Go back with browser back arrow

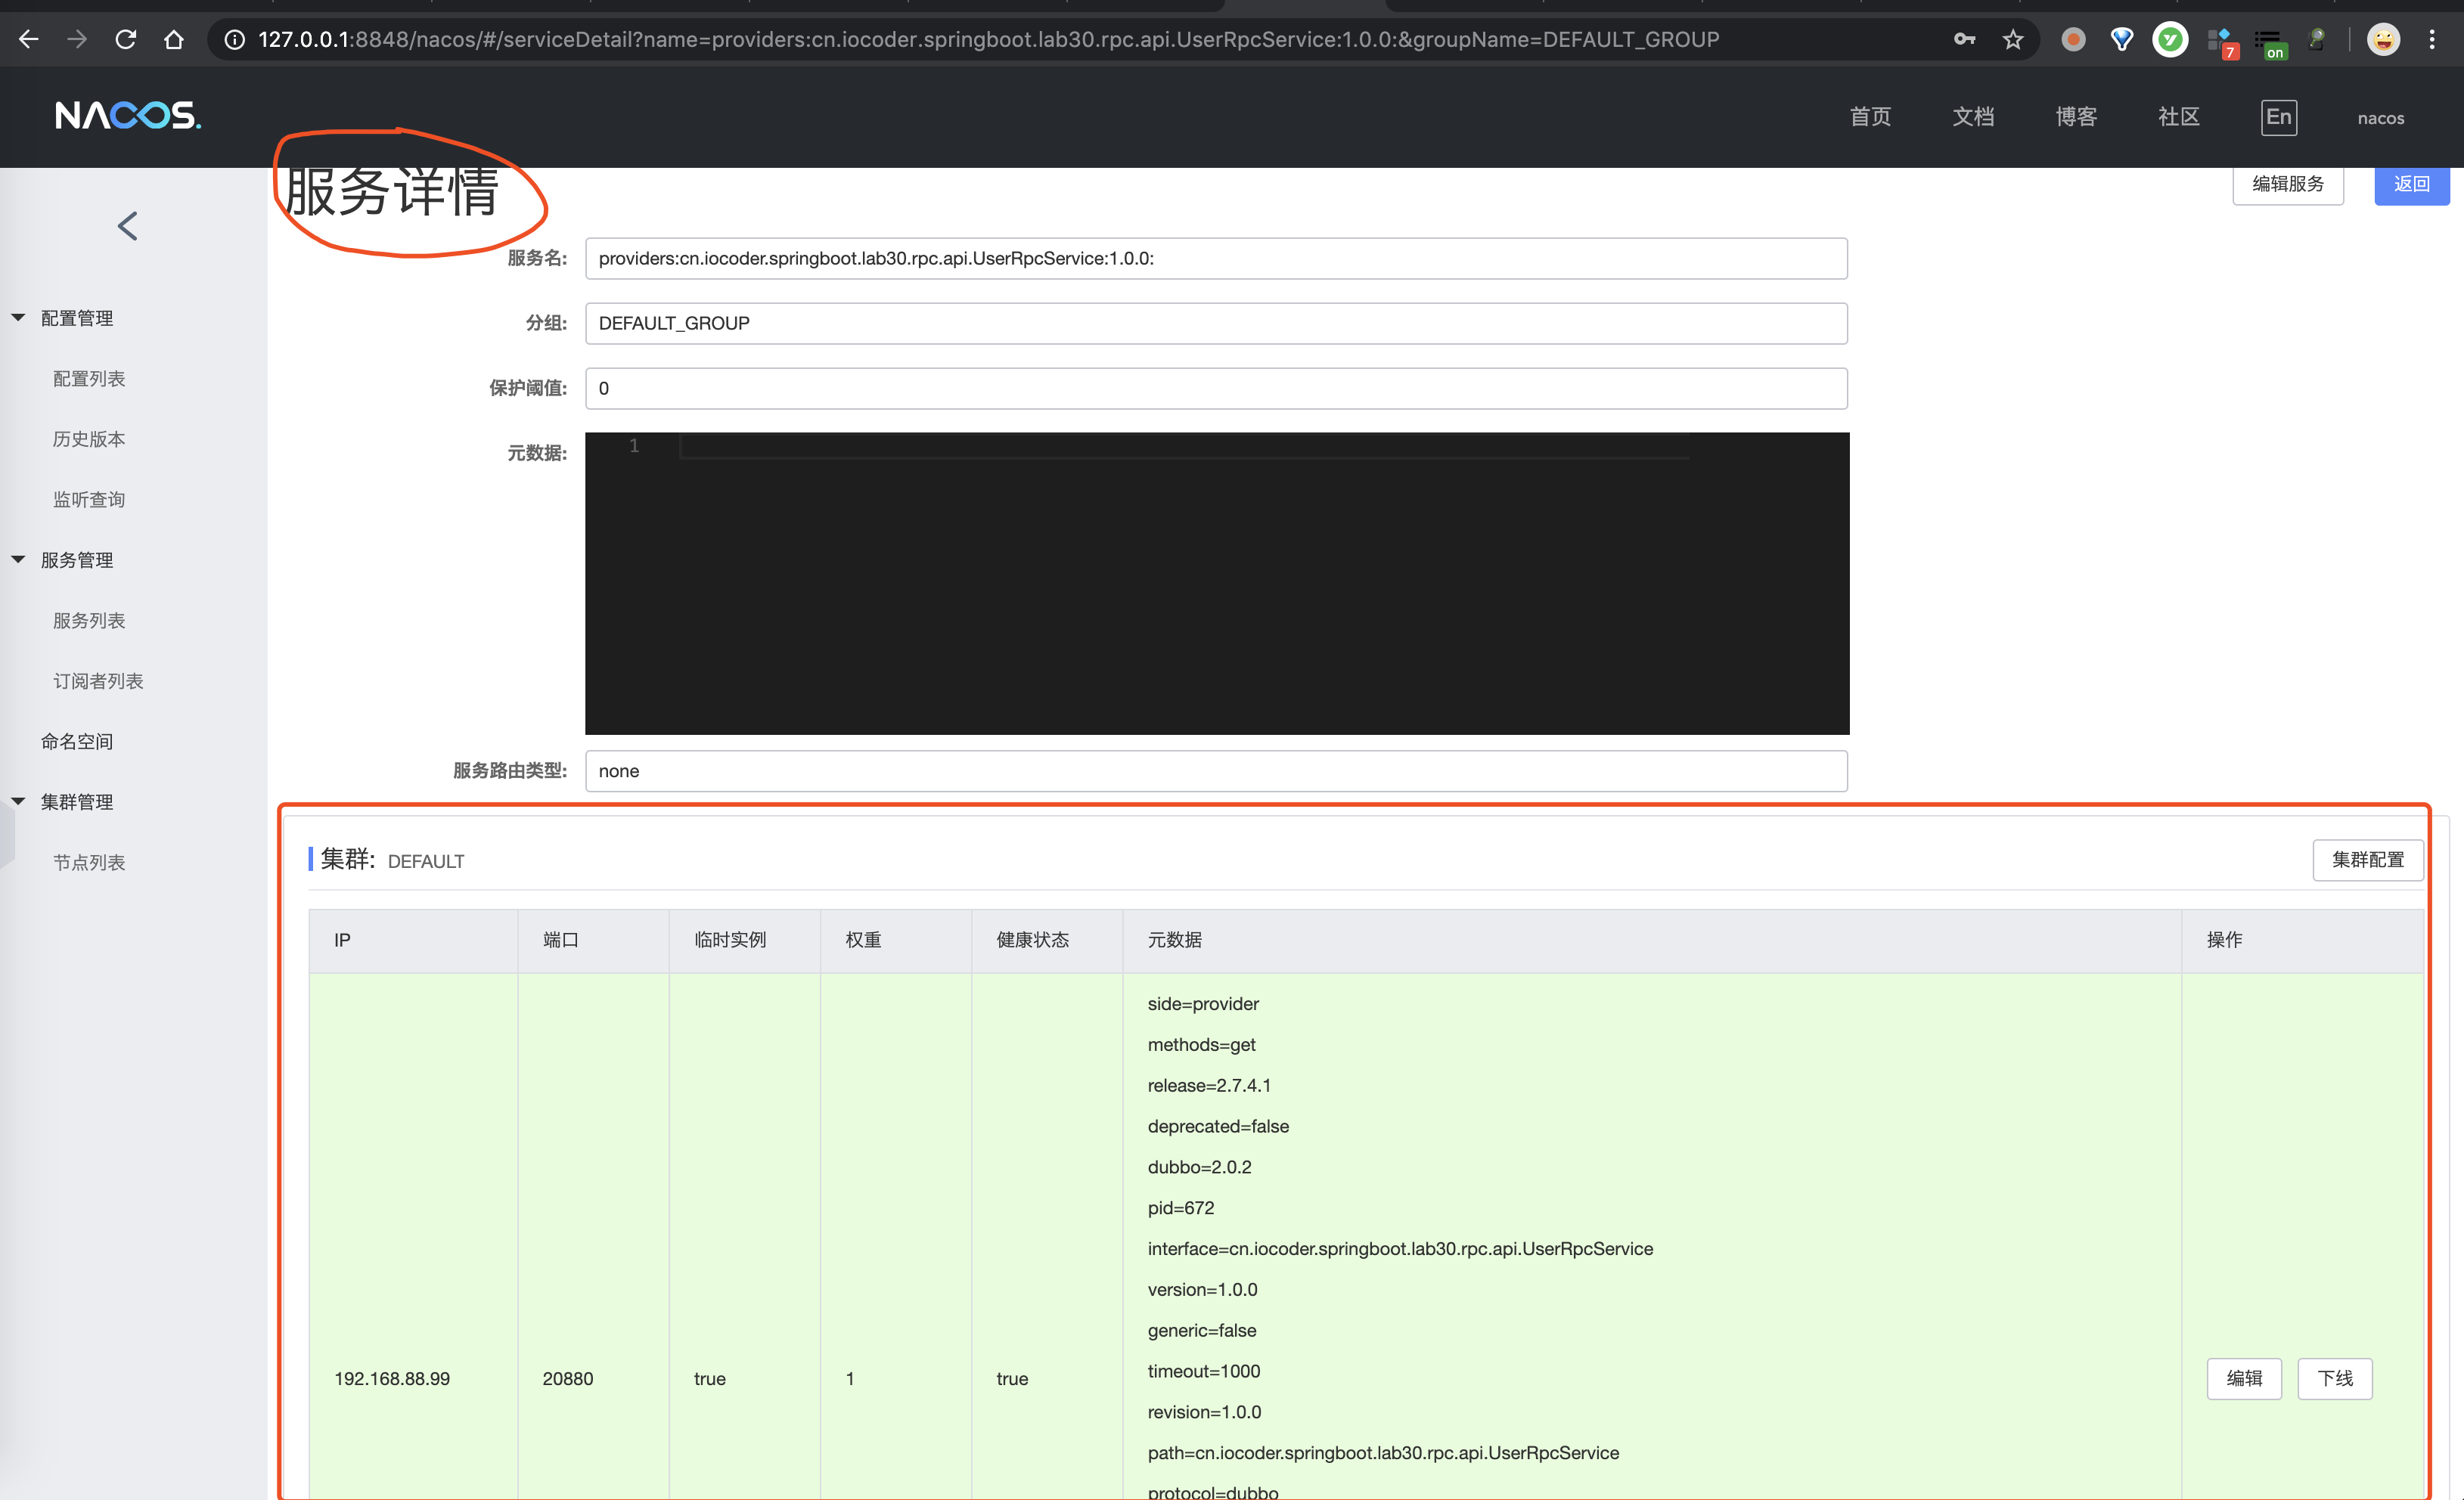point(29,39)
